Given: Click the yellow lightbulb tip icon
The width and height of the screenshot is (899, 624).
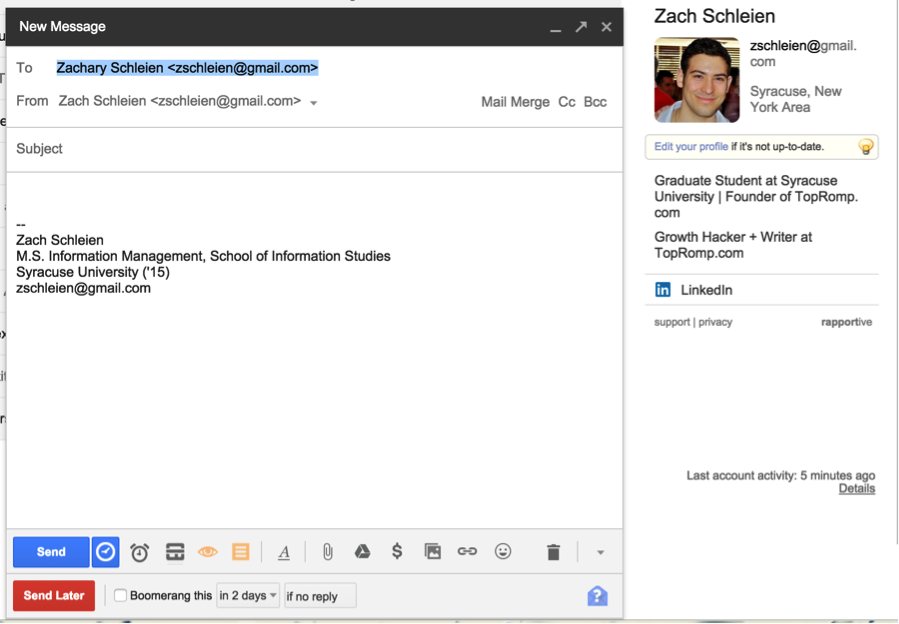Looking at the screenshot, I should (866, 147).
